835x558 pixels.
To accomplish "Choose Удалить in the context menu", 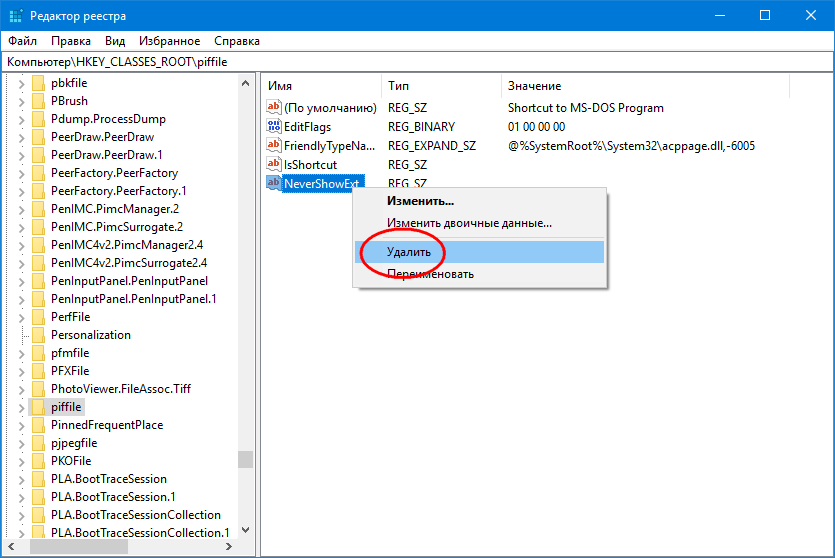I will click(x=409, y=252).
